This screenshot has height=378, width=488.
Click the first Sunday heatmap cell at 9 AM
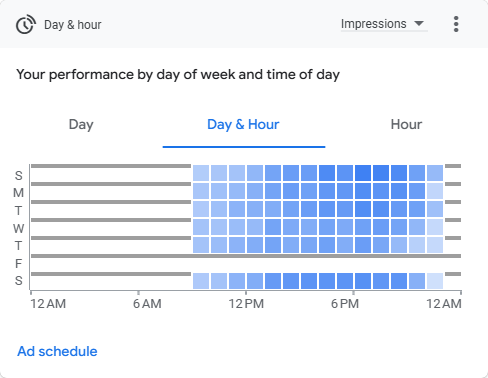pos(201,173)
